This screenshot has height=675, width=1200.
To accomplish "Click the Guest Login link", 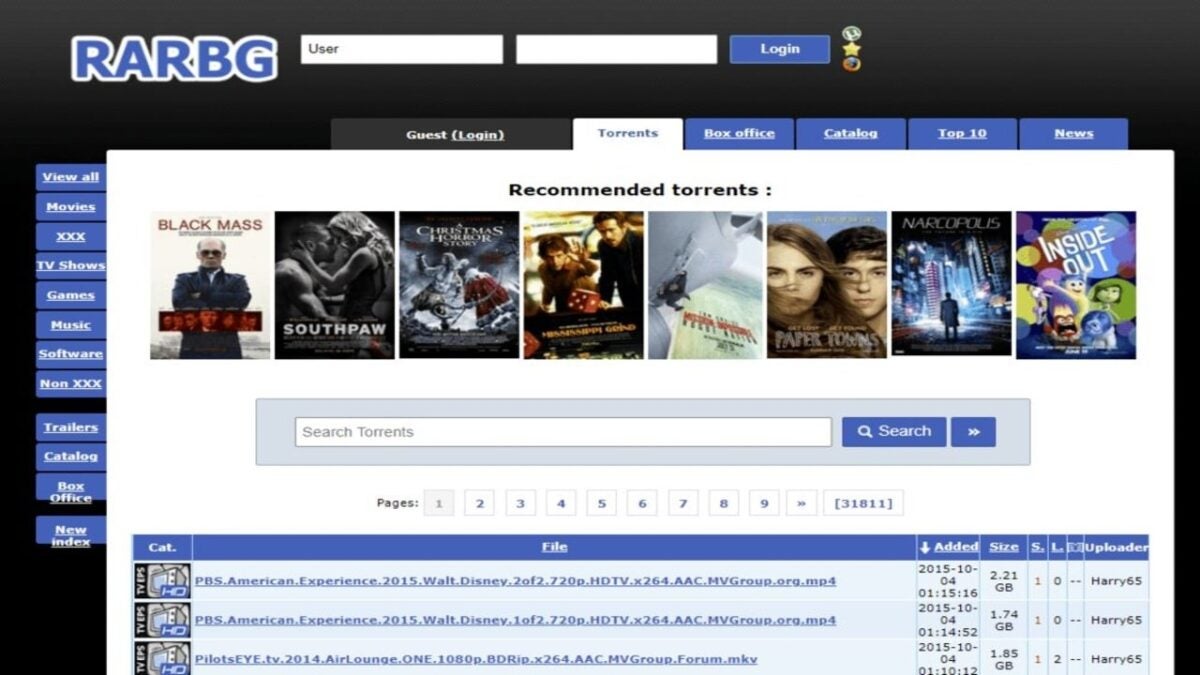I will tap(478, 135).
